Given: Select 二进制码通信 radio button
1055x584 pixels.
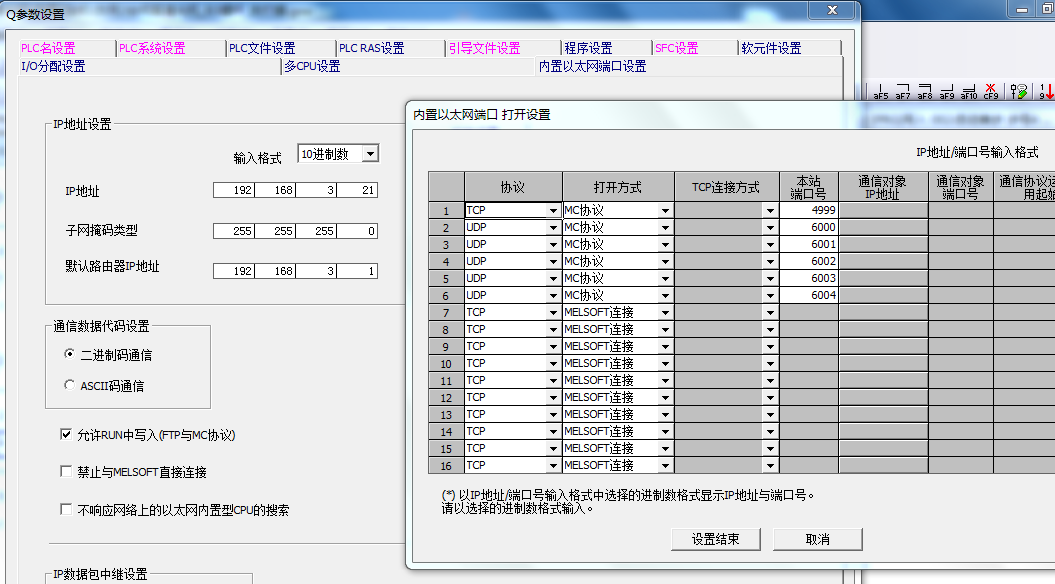Looking at the screenshot, I should [69, 354].
